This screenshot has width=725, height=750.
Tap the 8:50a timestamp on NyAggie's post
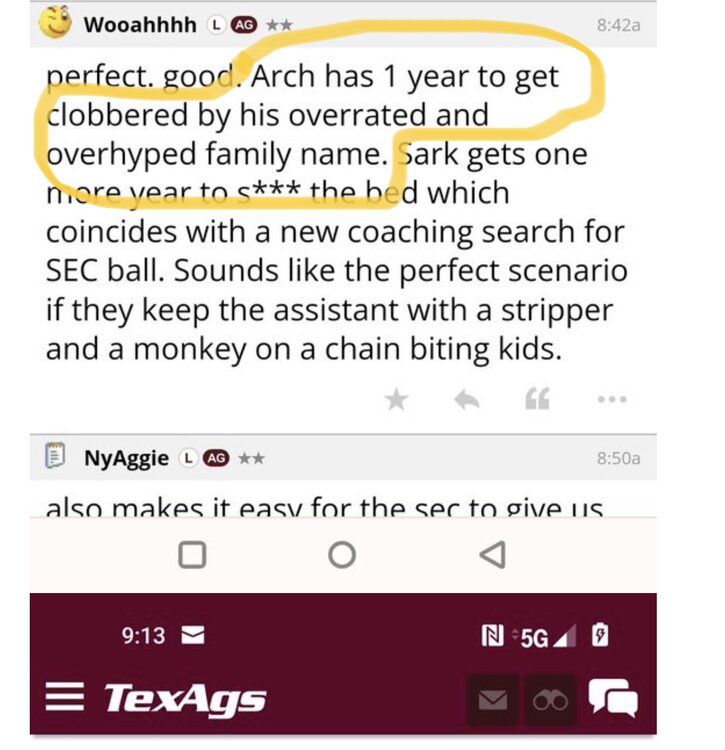618,458
